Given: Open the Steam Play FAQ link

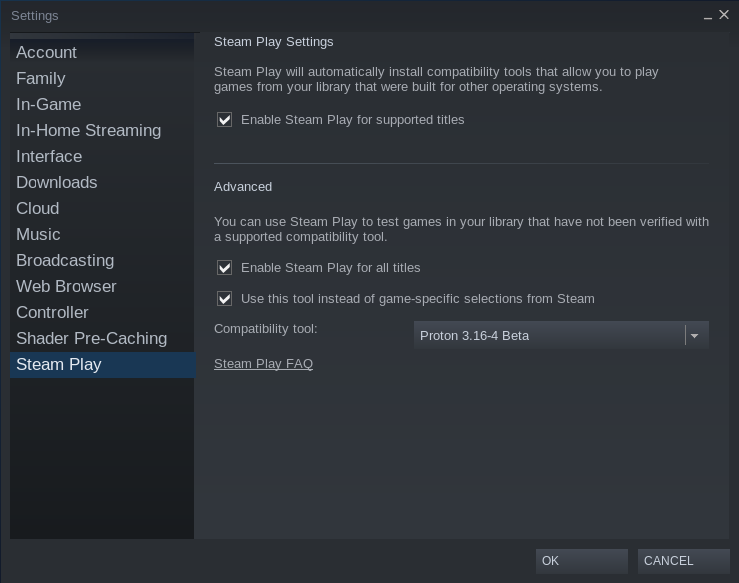Looking at the screenshot, I should click(x=263, y=364).
